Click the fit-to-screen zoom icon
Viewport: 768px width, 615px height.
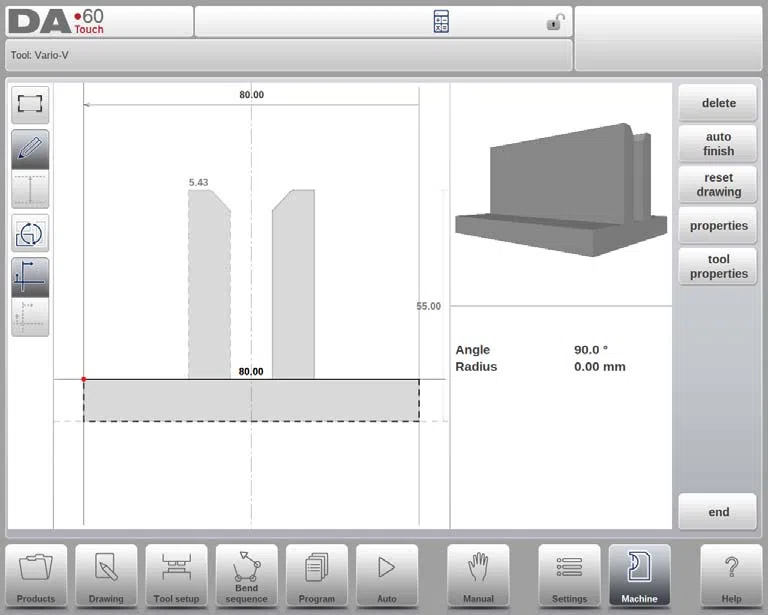click(x=30, y=104)
